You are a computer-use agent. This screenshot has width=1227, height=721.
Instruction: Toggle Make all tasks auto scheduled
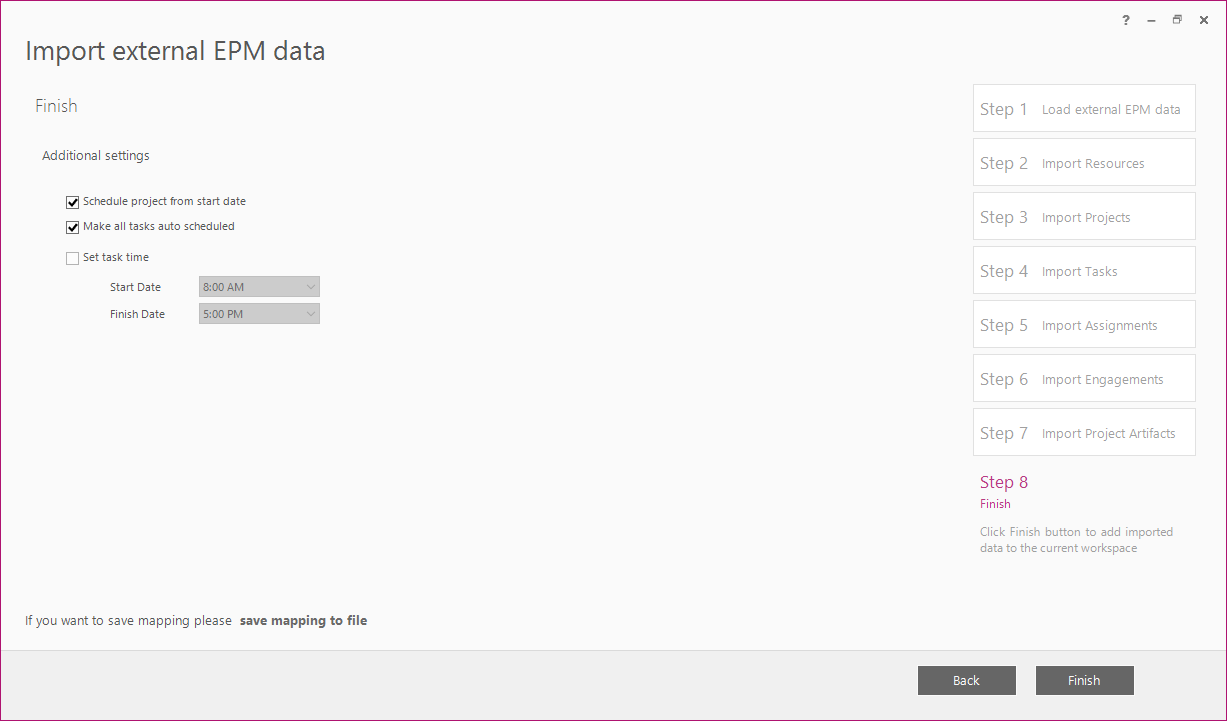tap(72, 227)
